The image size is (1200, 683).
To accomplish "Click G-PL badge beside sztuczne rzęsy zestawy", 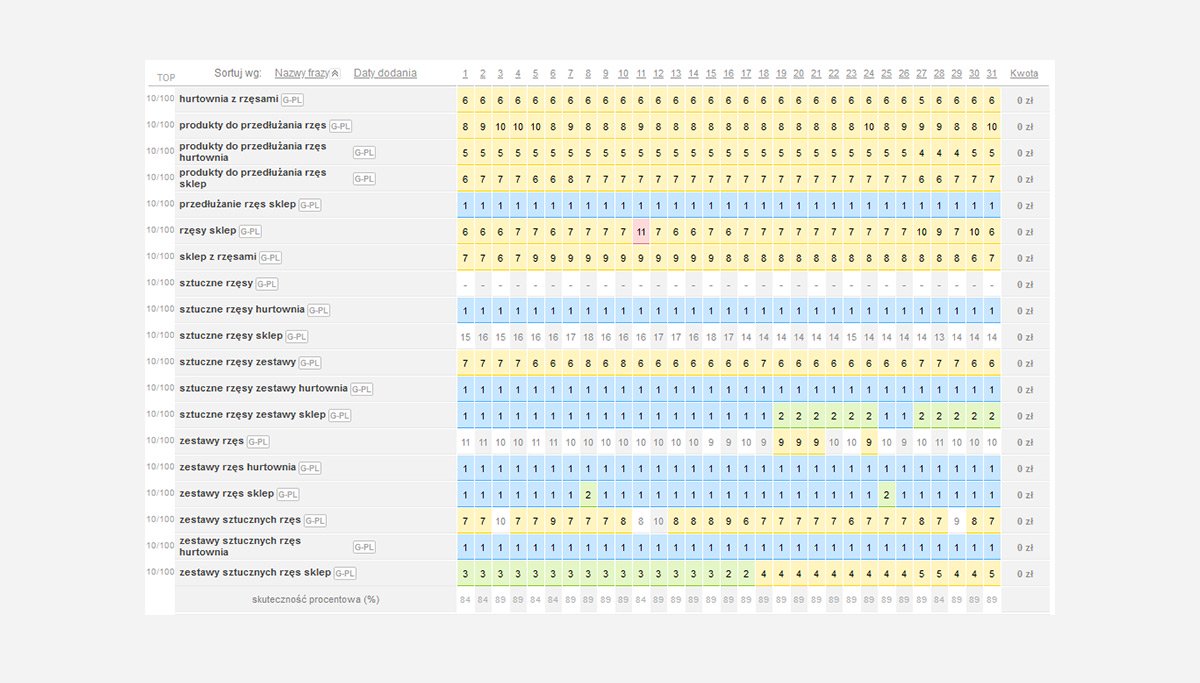I will 310,363.
